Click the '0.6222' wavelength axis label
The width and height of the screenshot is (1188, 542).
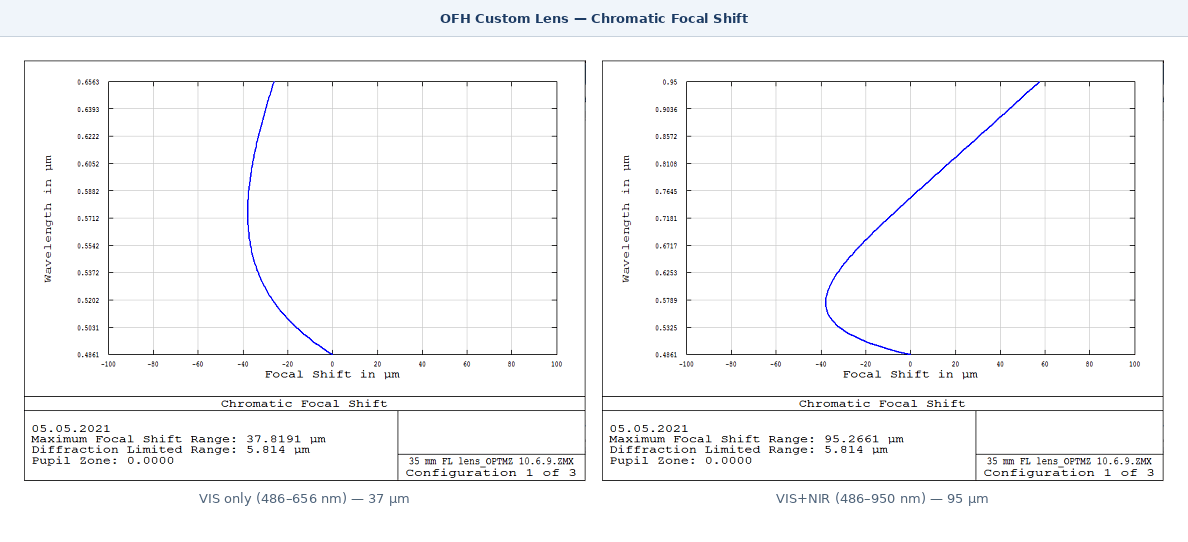point(88,136)
